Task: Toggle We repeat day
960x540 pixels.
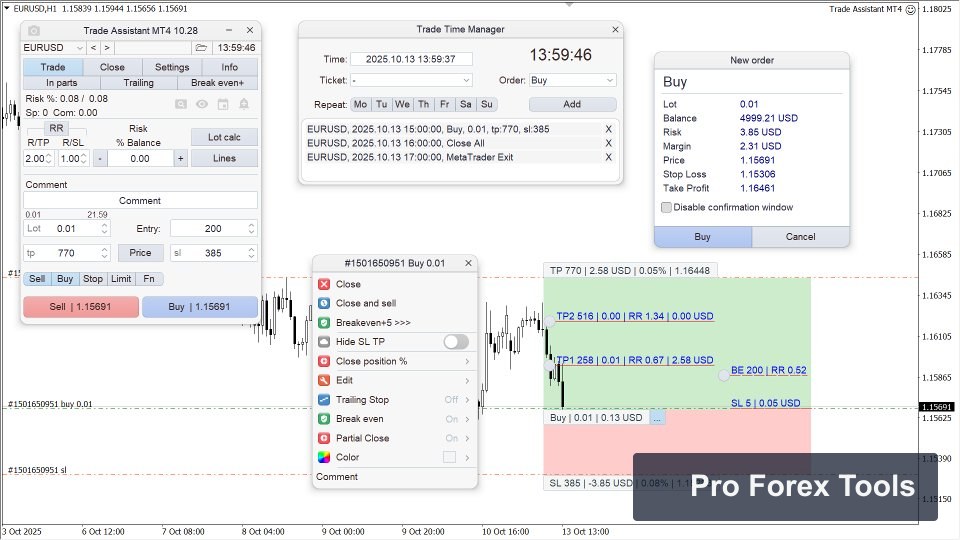Action: [402, 105]
